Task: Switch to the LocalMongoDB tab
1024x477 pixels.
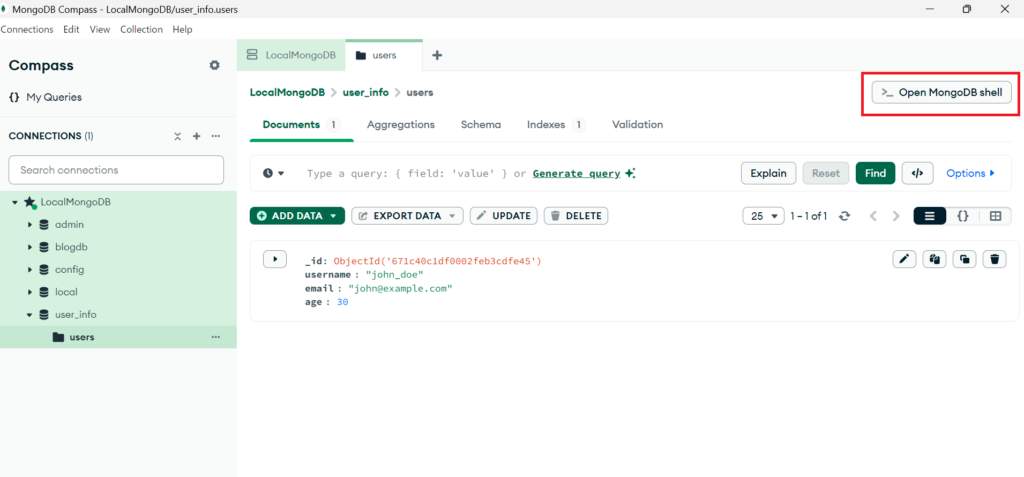Action: tap(291, 56)
